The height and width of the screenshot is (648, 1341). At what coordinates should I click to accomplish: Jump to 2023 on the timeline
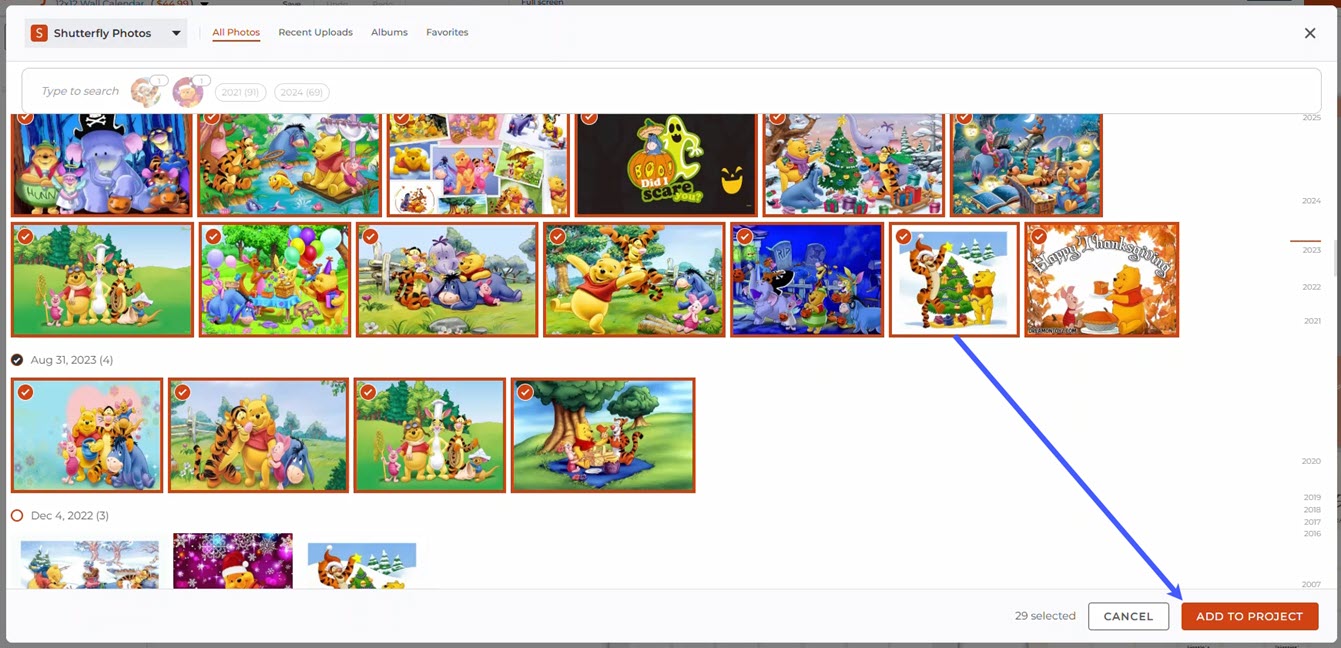pos(1311,250)
